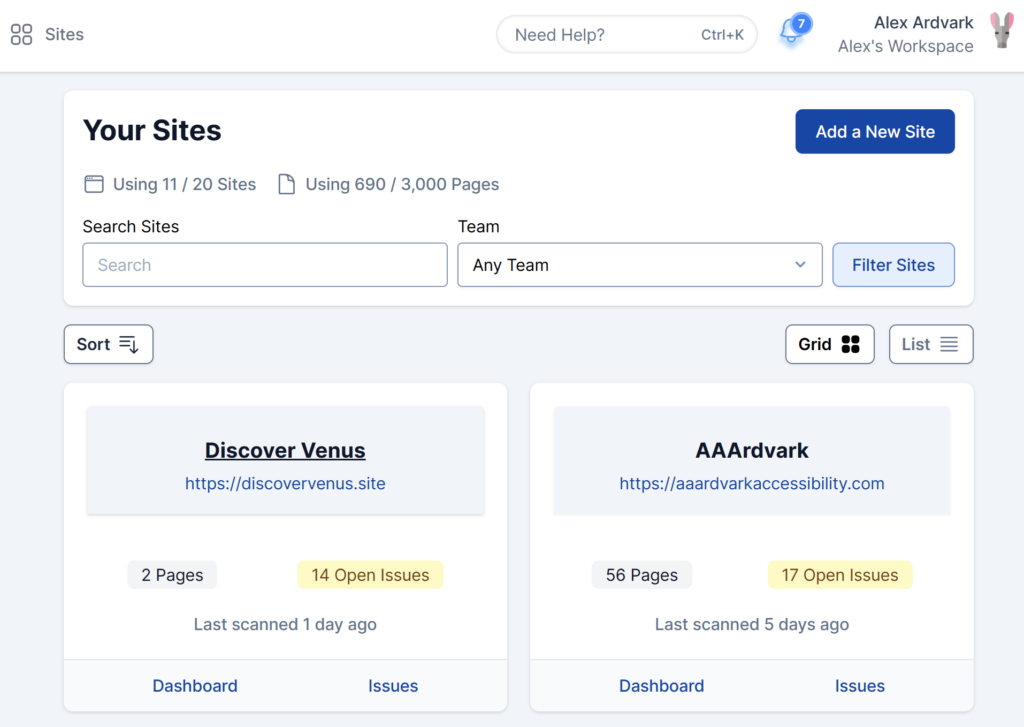The image size is (1024, 727).
Task: Click the Add a New Site button
Action: pyautogui.click(x=874, y=131)
